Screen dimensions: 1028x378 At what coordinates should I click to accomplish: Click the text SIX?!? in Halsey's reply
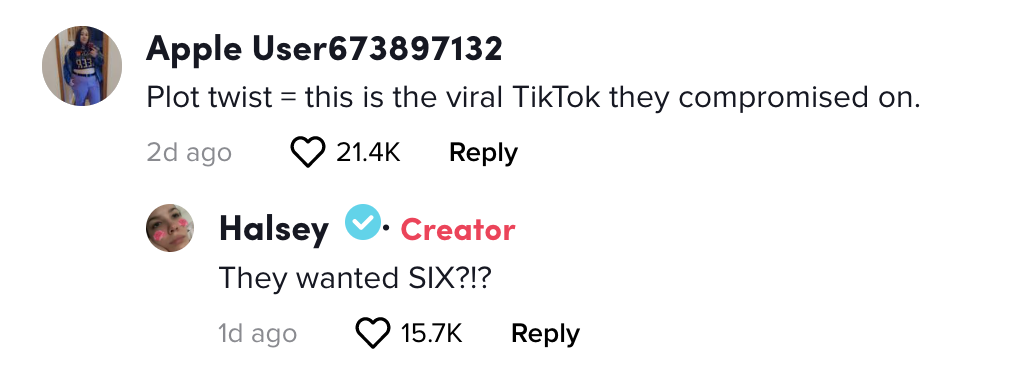[x=445, y=278]
